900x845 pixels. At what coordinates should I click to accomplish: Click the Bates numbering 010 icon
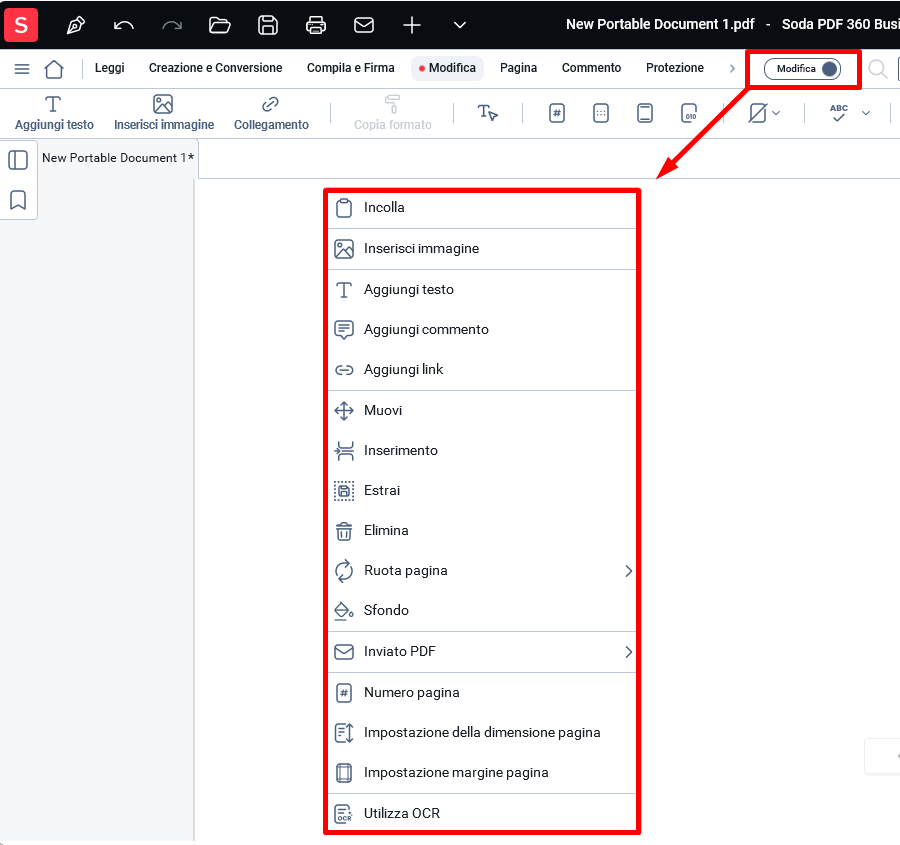click(689, 113)
